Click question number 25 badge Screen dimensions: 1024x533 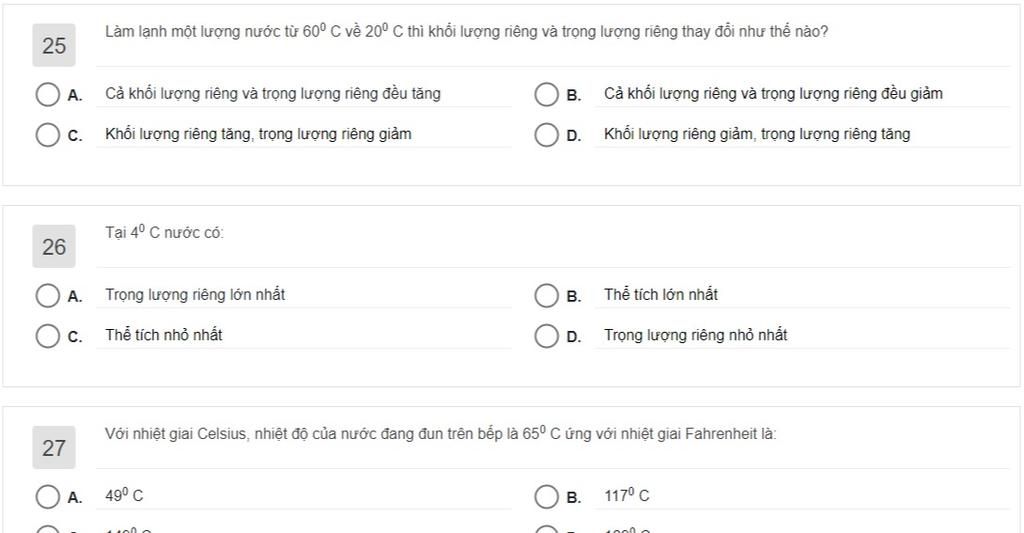pos(54,45)
